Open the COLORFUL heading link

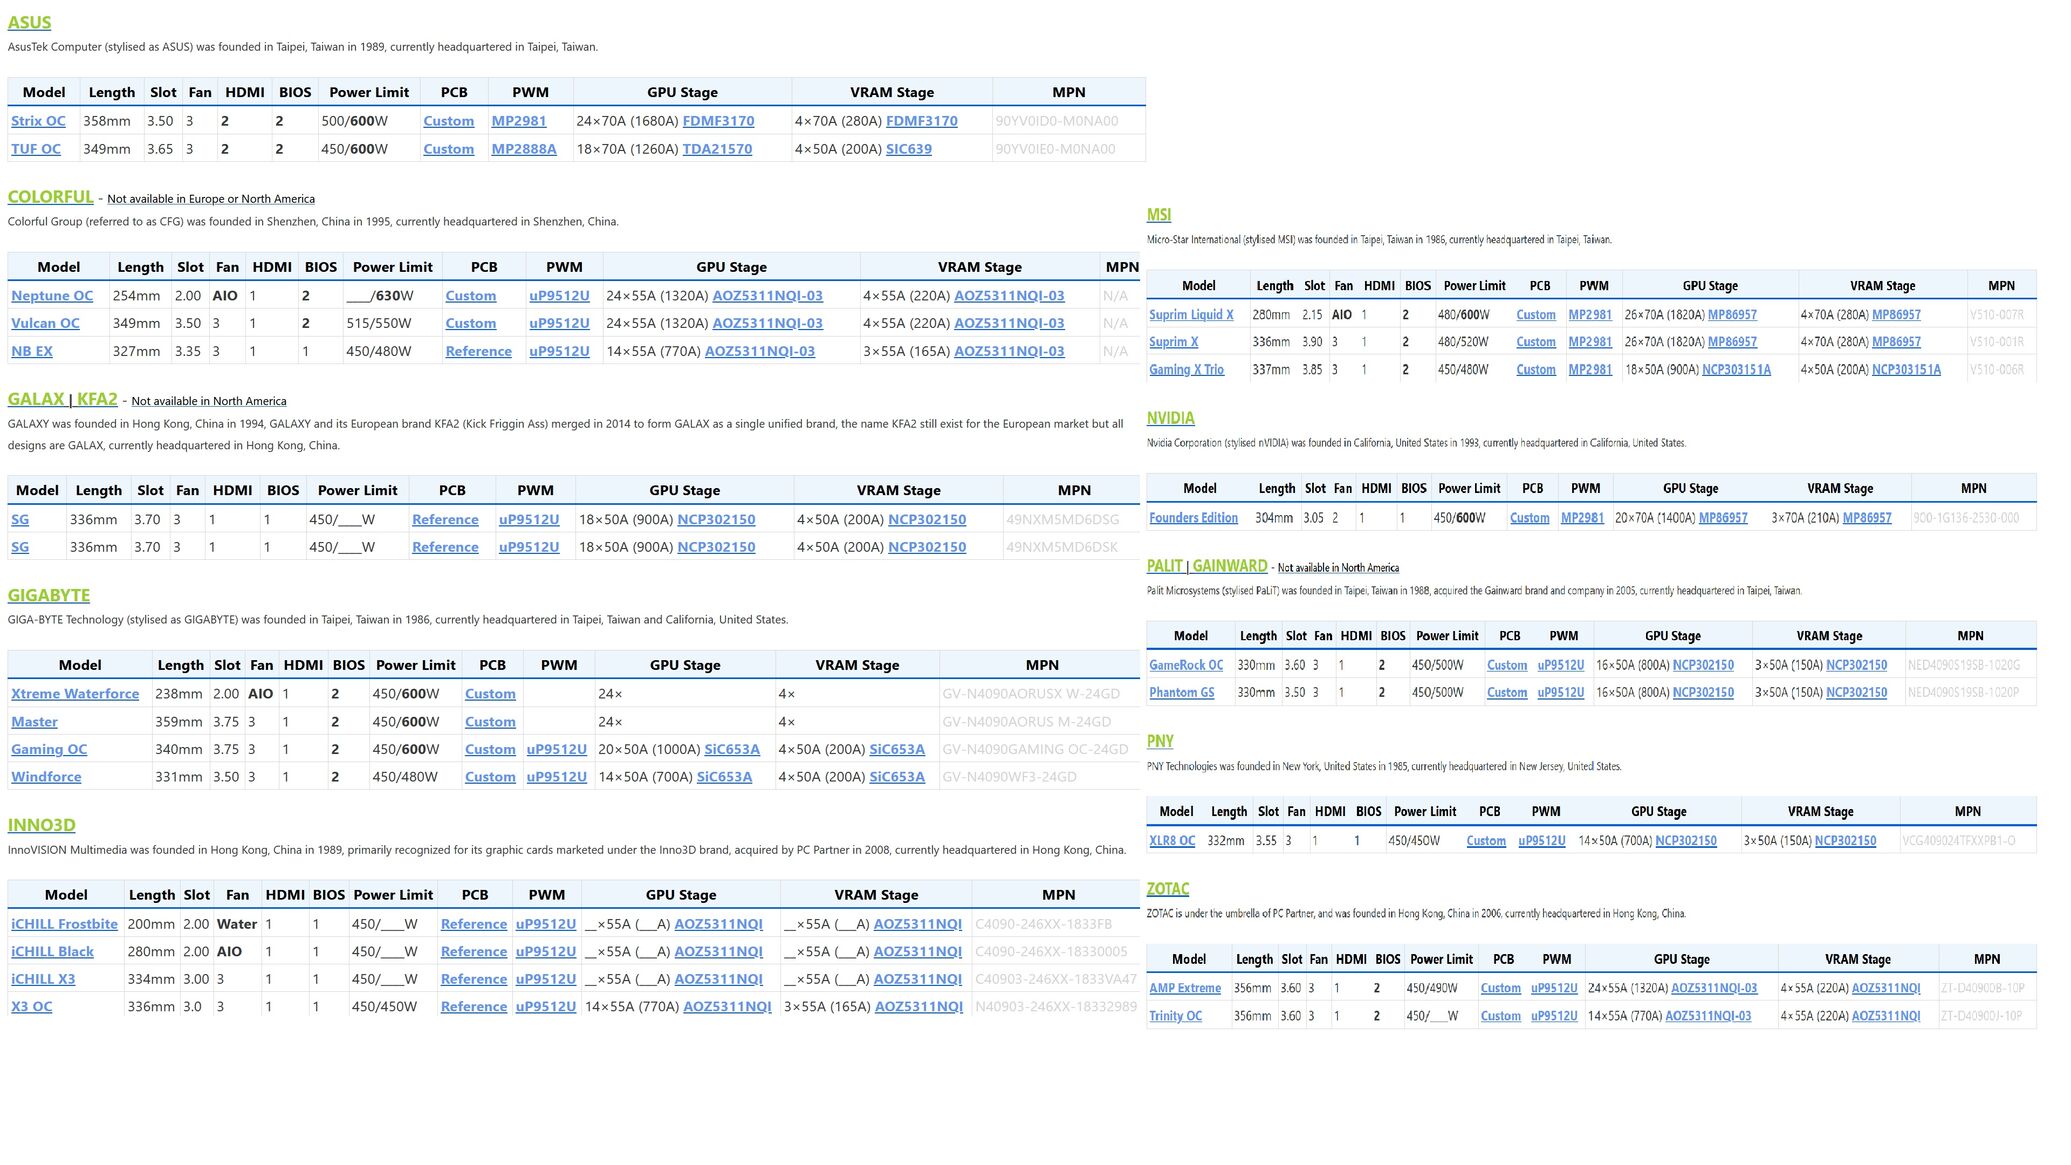pos(50,197)
